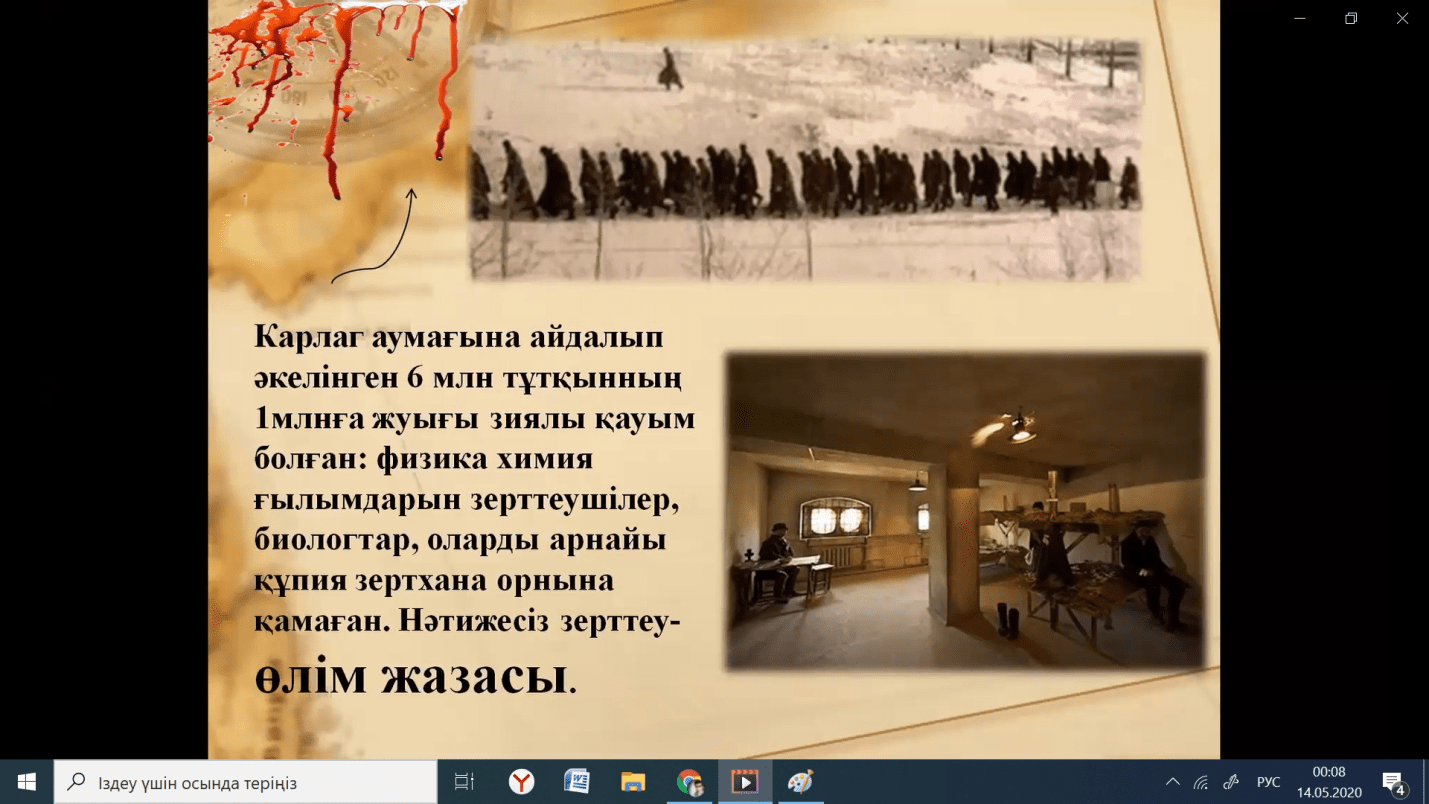Open the Paint app from taskbar
Image resolution: width=1429 pixels, height=804 pixels.
[801, 782]
